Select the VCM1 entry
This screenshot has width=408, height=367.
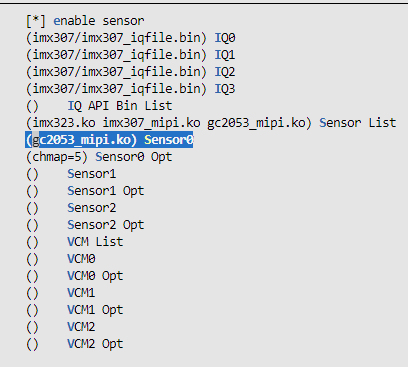coord(61,293)
